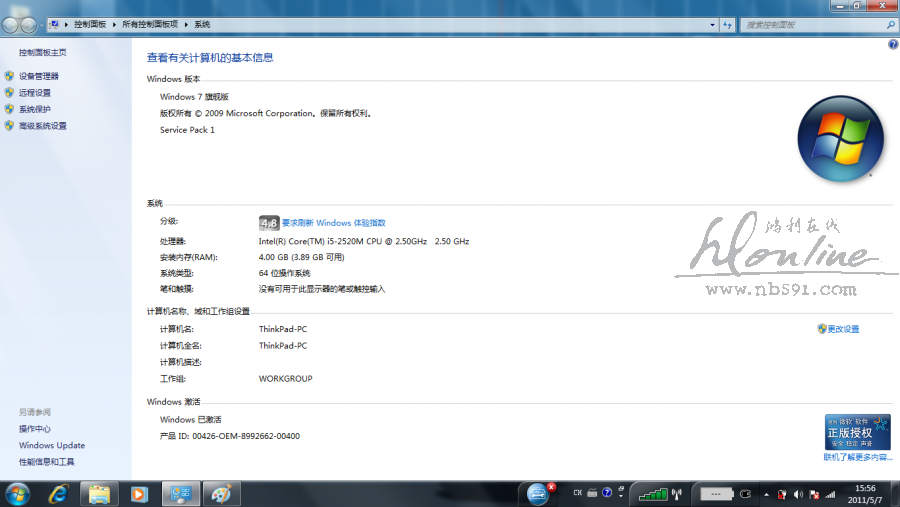Viewport: 900px width, 507px height.
Task: Click the 4.8 experience index score badge
Action: tap(269, 223)
